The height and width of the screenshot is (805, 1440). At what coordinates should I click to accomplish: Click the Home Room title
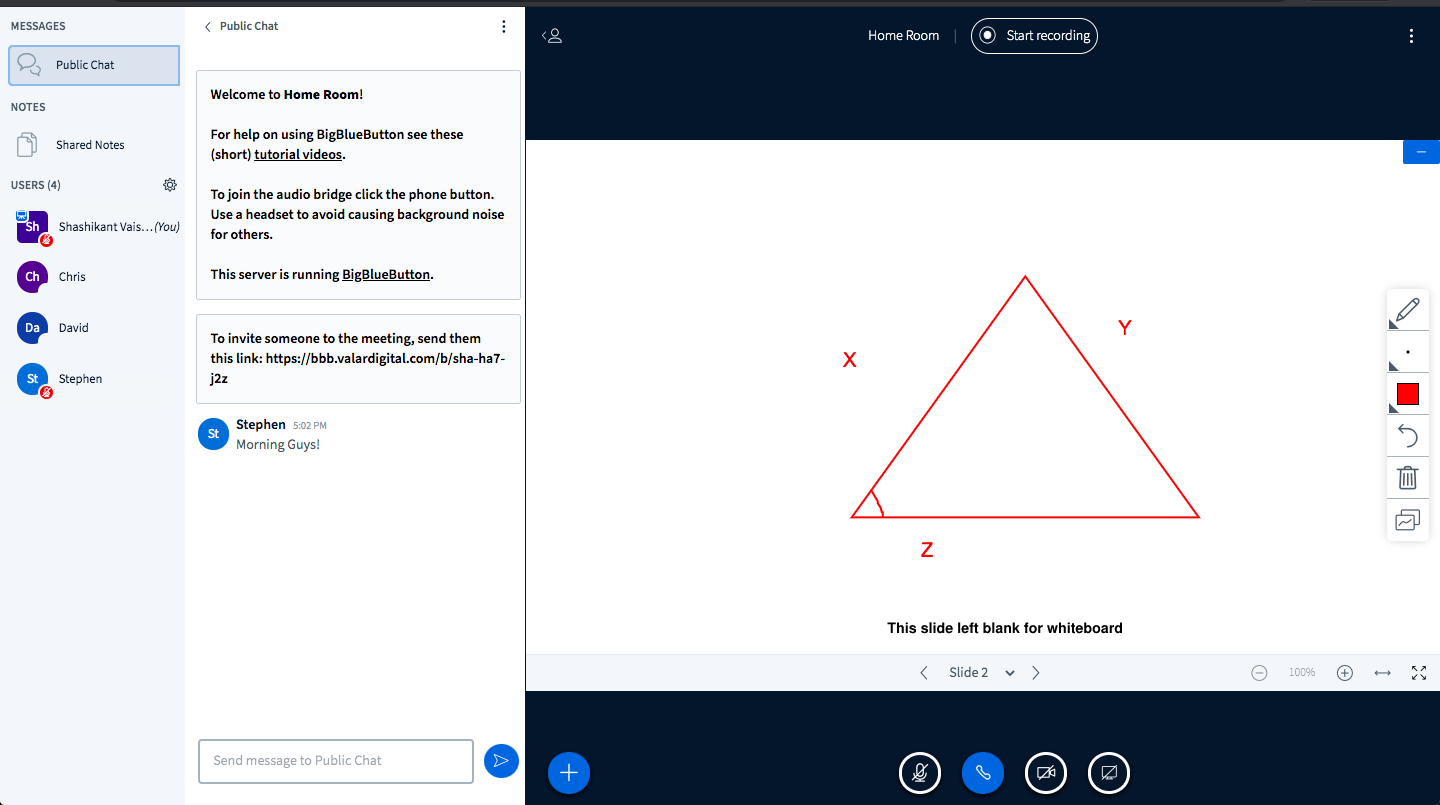click(x=903, y=36)
